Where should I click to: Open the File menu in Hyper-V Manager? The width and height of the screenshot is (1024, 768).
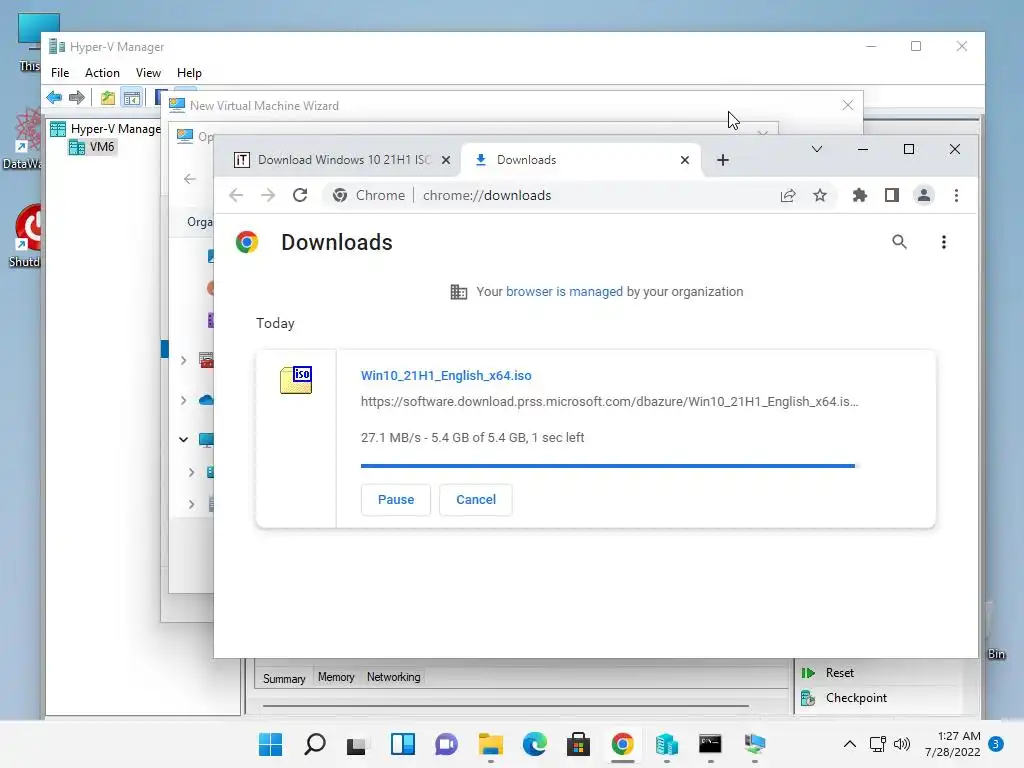[x=60, y=72]
